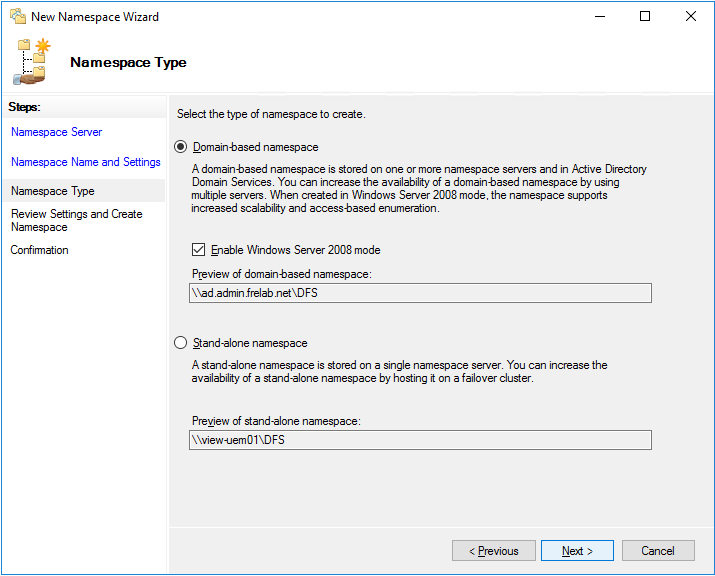
Task: Cancel the namespace wizard
Action: pos(657,551)
